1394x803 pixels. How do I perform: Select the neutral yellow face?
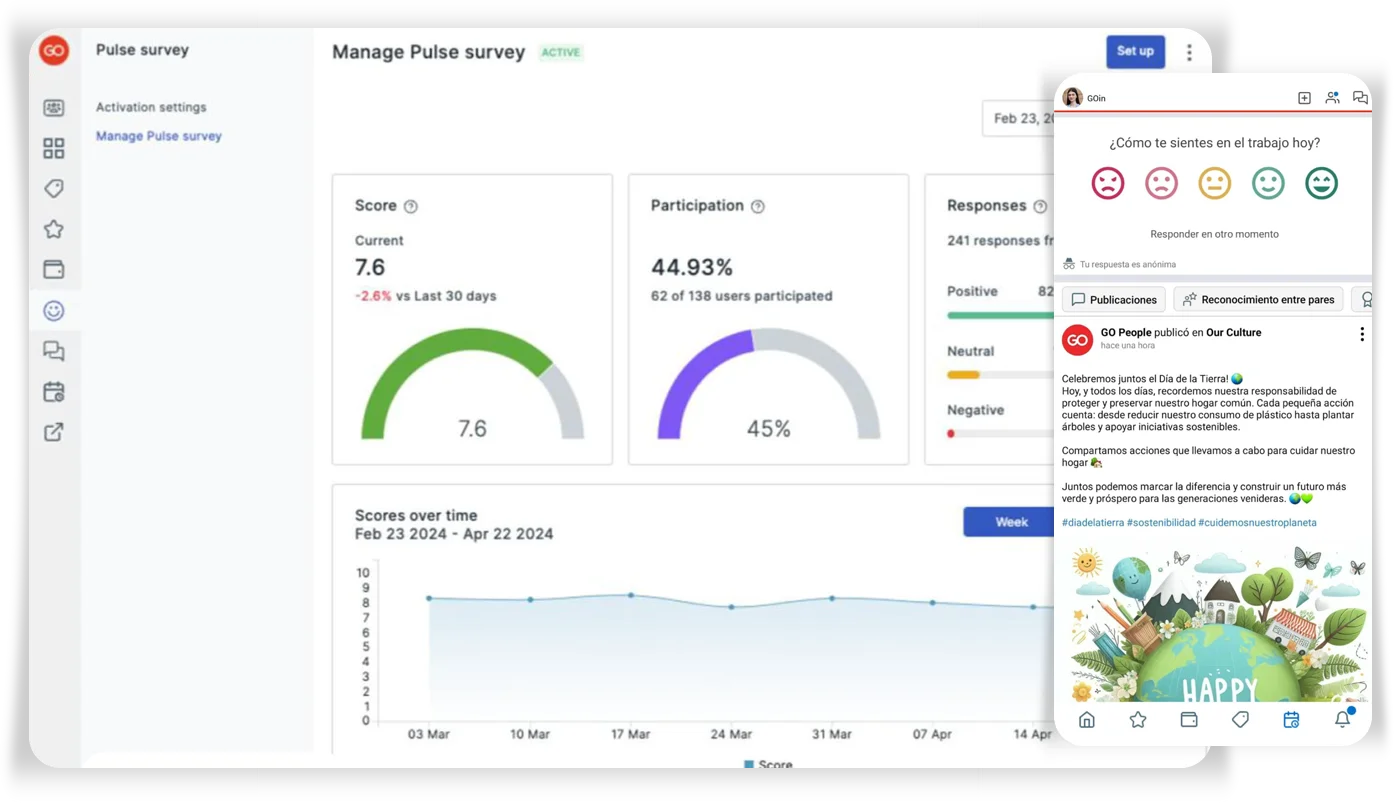1215,183
